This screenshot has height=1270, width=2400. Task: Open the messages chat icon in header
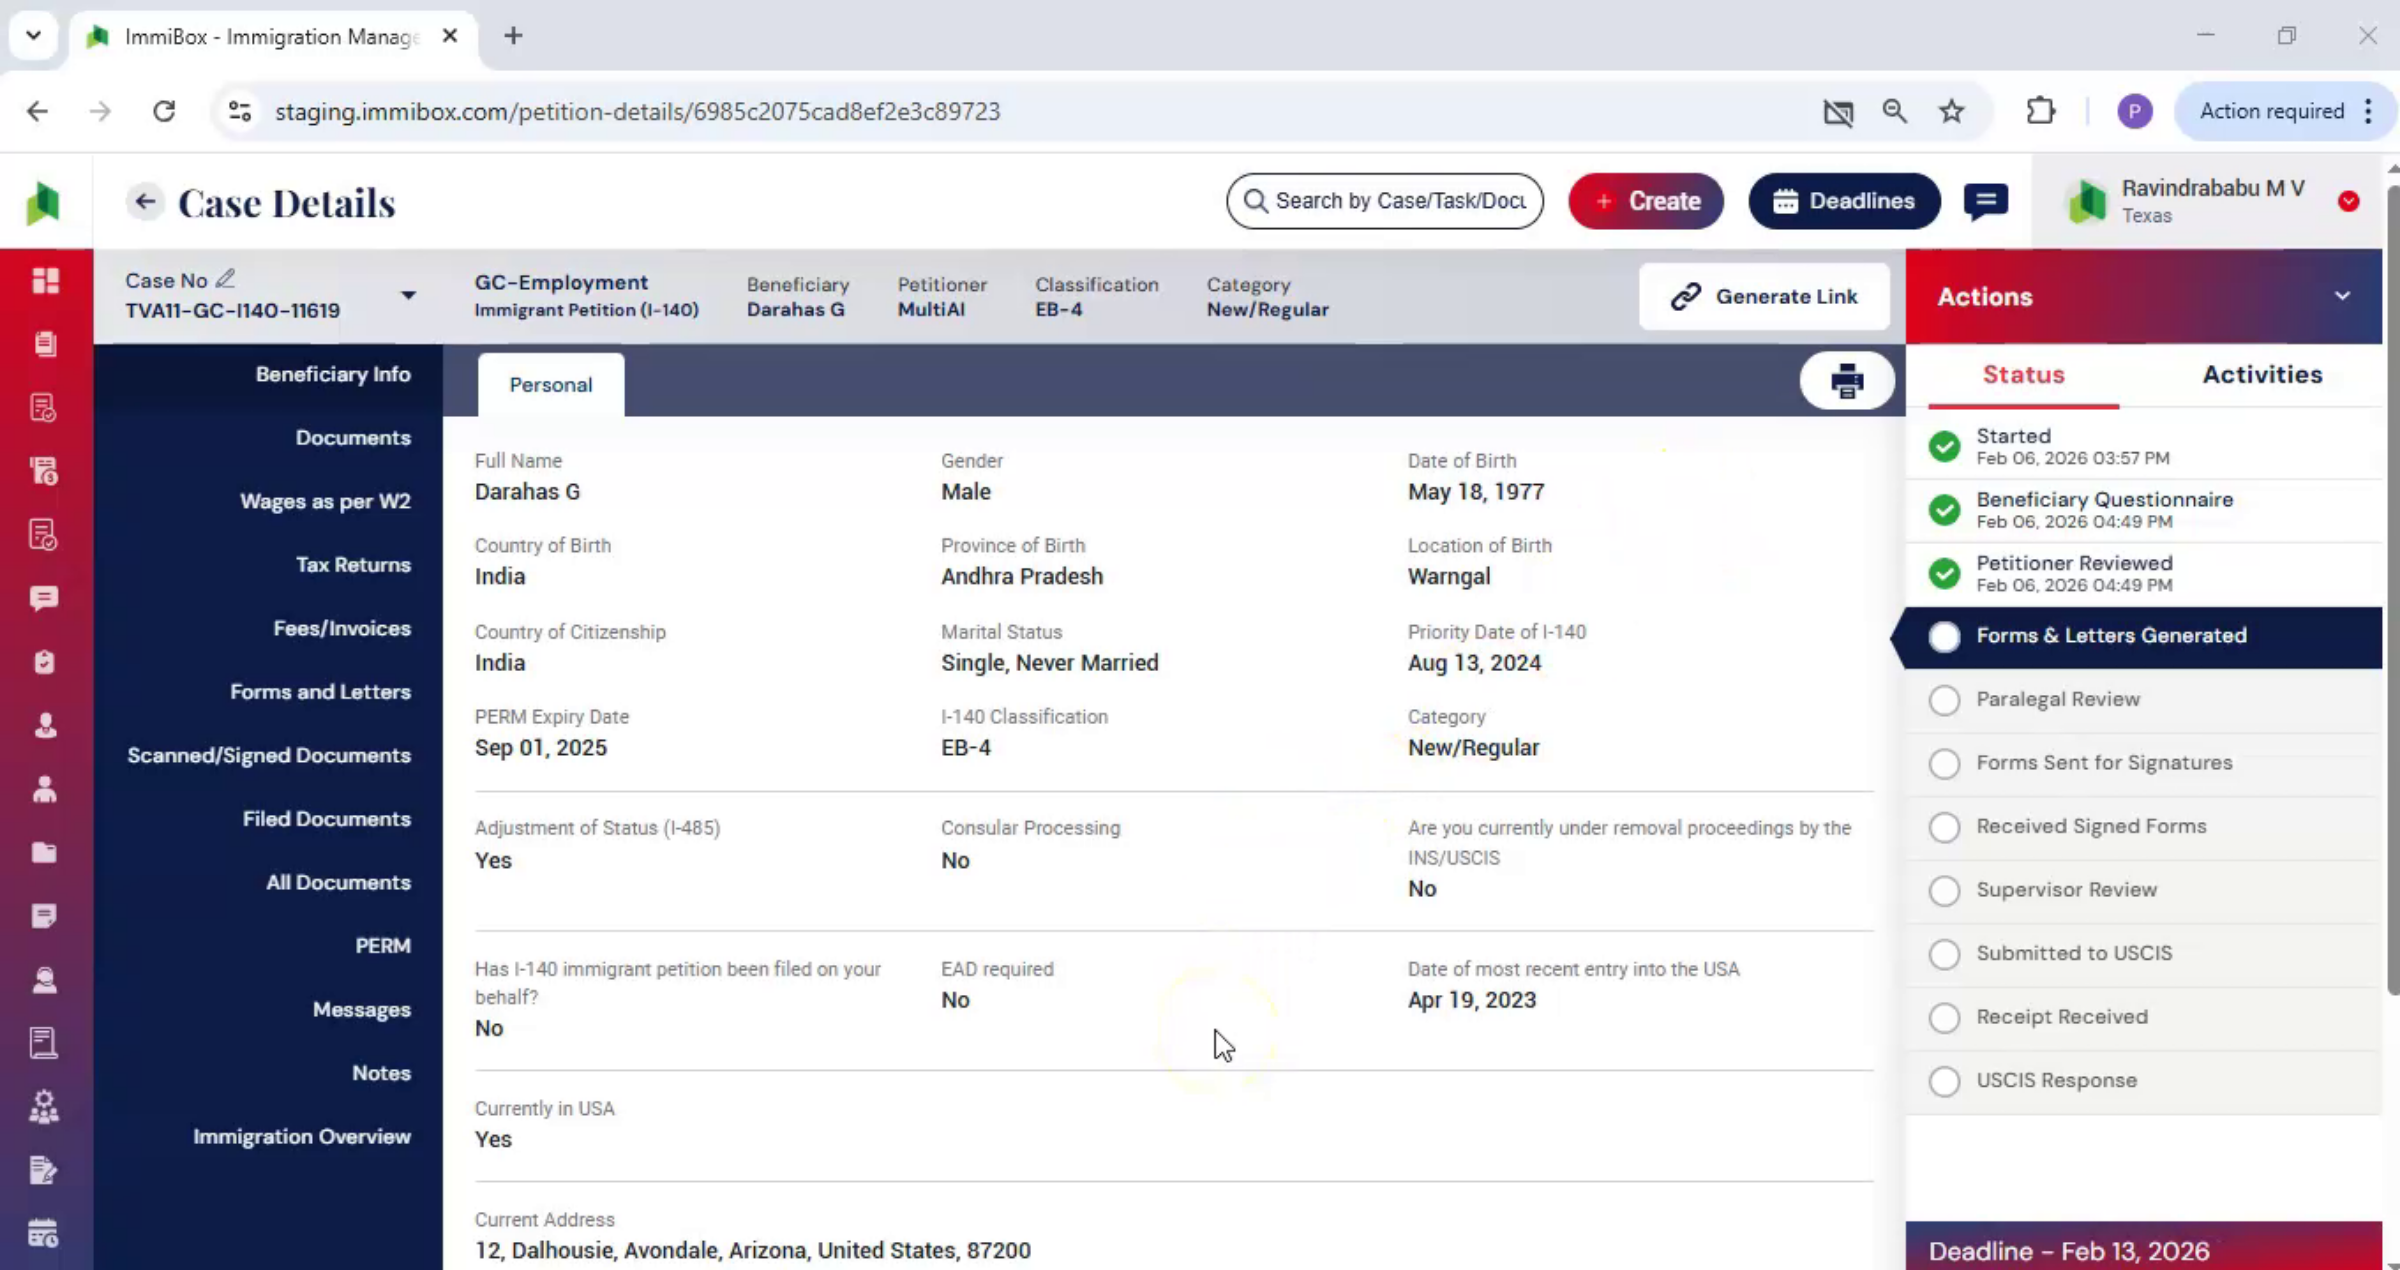coord(1985,201)
